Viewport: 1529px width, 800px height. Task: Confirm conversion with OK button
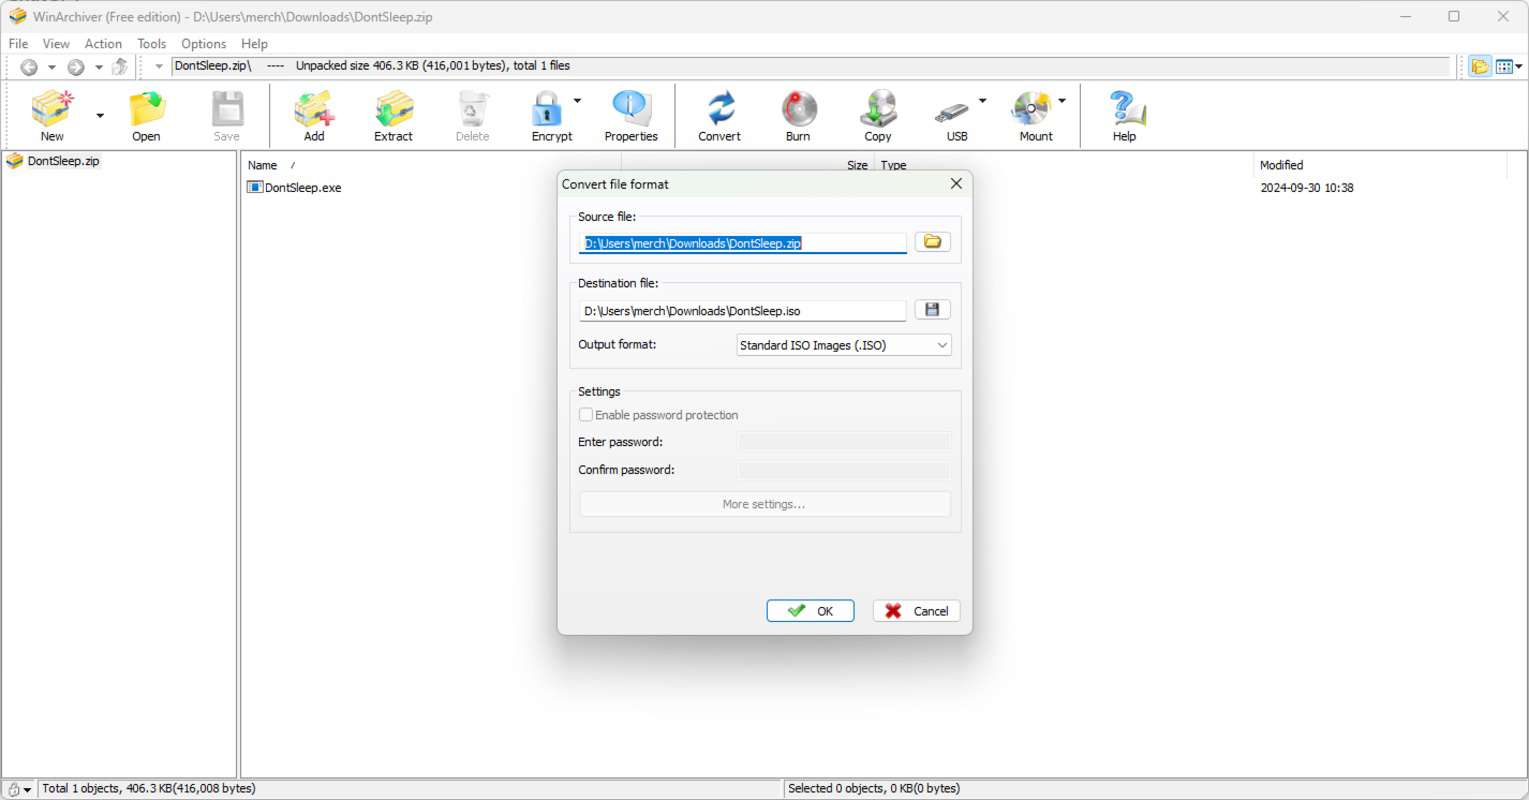point(810,611)
